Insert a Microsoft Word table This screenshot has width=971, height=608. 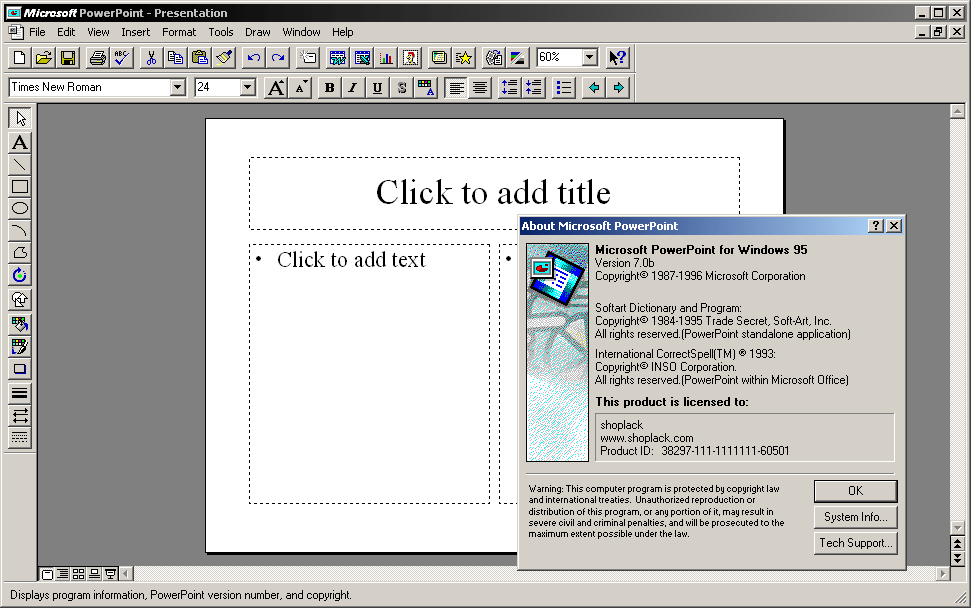point(337,58)
